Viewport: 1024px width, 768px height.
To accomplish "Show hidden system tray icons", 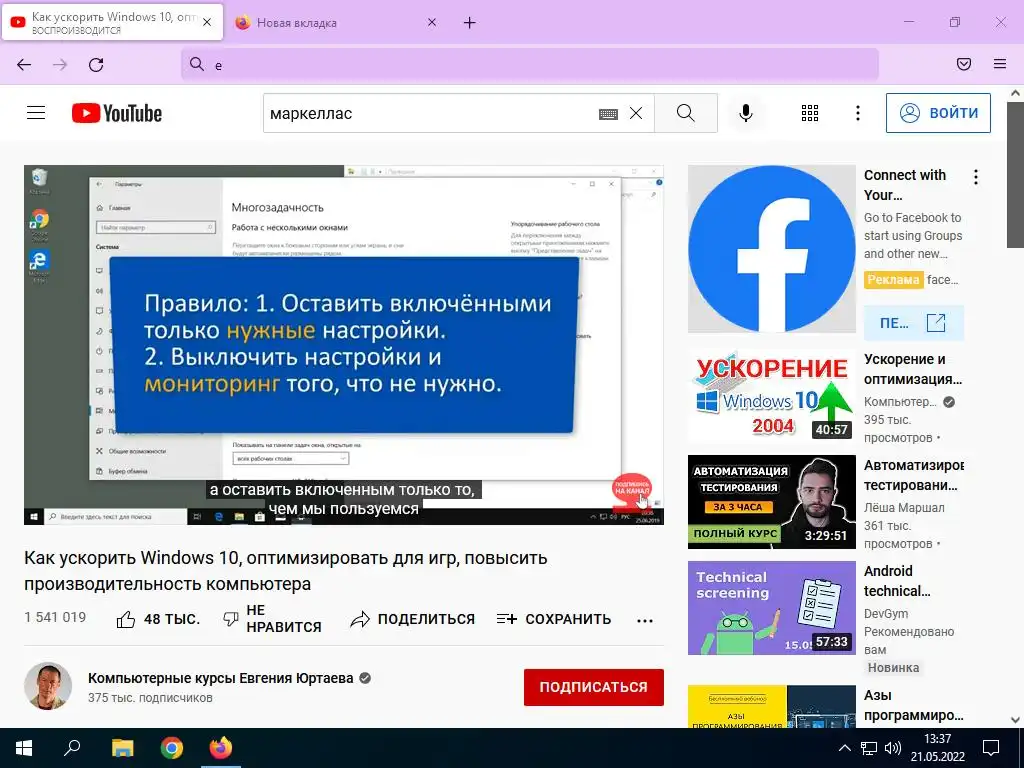I will (844, 748).
